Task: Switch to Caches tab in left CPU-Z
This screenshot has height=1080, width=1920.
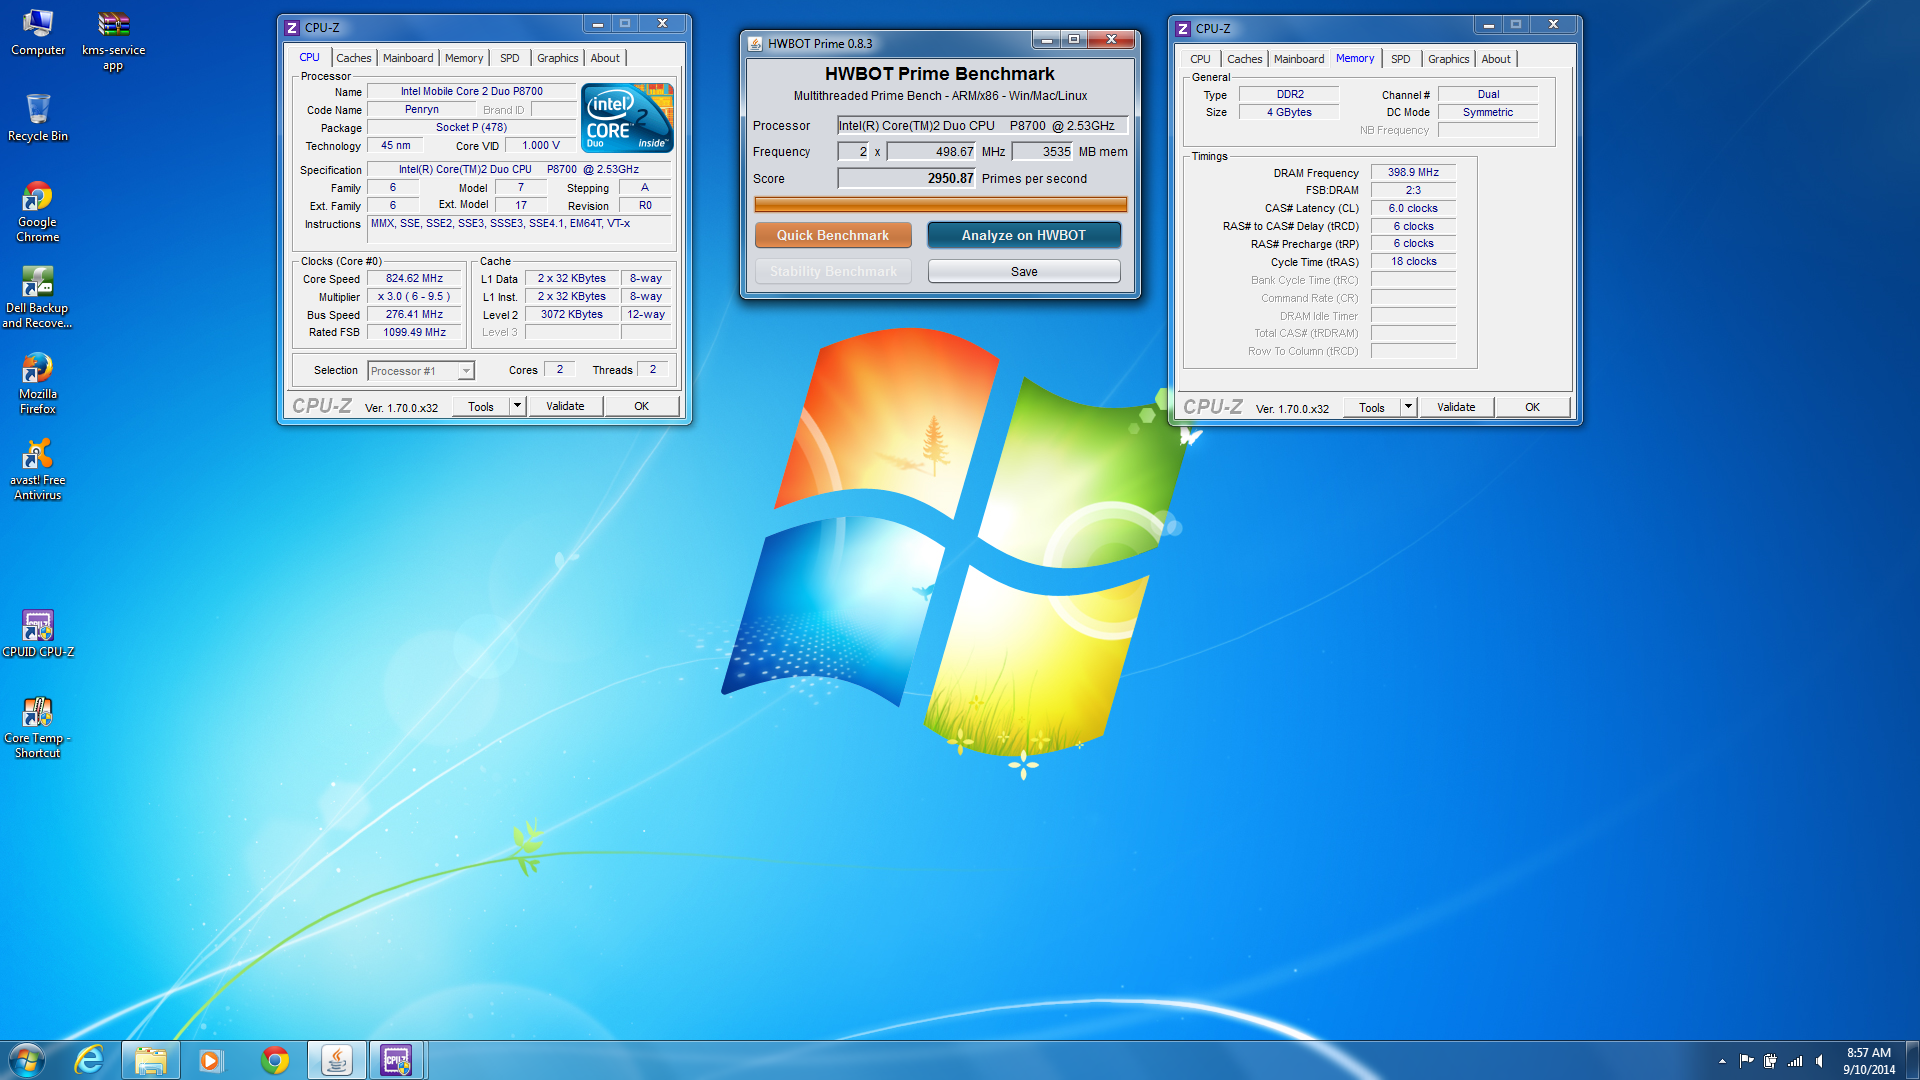Action: coord(353,58)
